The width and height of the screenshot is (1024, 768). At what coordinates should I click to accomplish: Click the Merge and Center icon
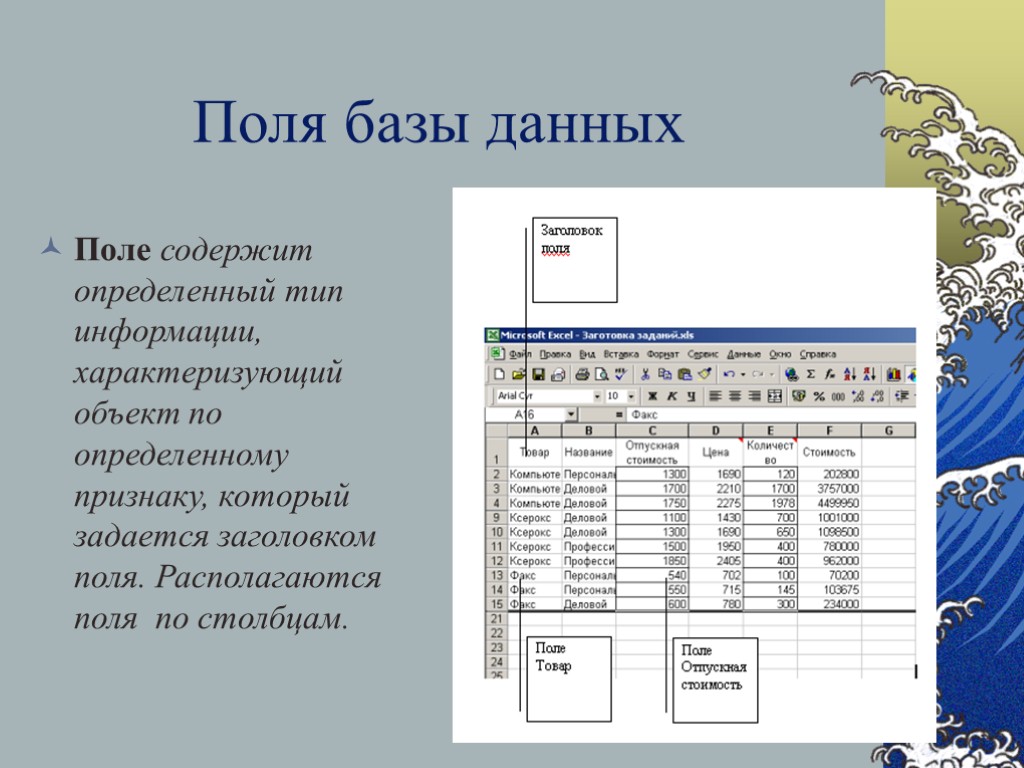(775, 396)
